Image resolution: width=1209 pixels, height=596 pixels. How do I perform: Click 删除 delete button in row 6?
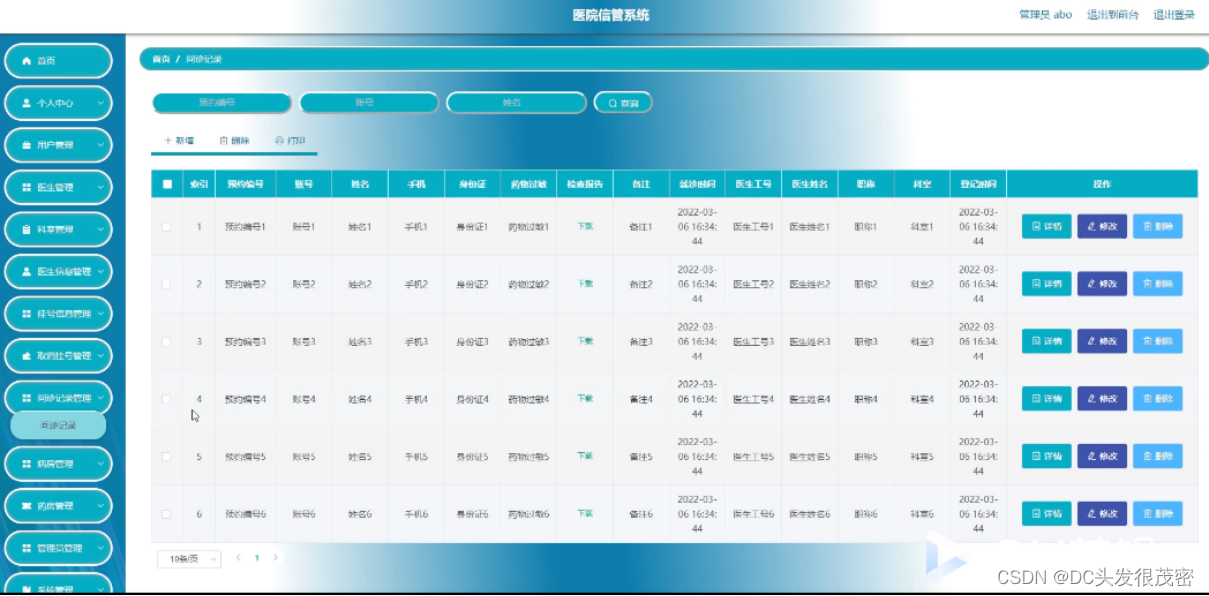pos(1157,514)
